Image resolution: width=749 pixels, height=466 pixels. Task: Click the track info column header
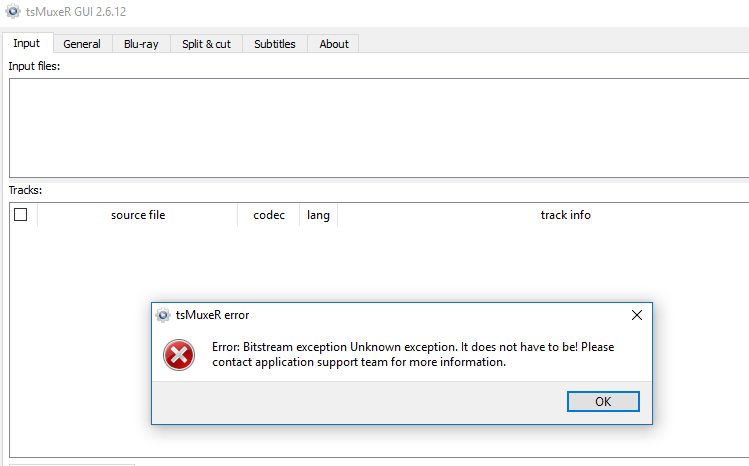[565, 215]
